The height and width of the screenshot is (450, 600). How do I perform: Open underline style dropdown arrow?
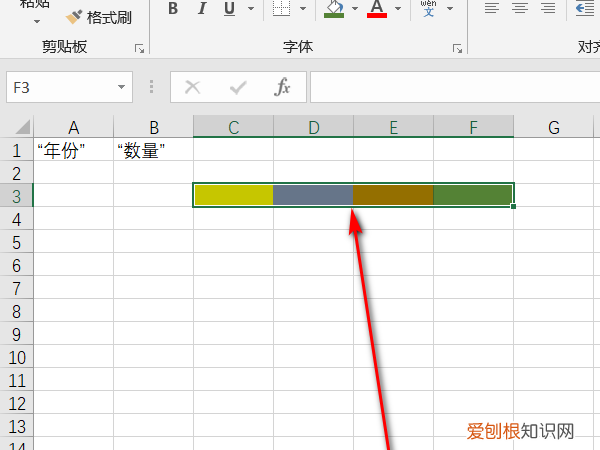pos(251,8)
